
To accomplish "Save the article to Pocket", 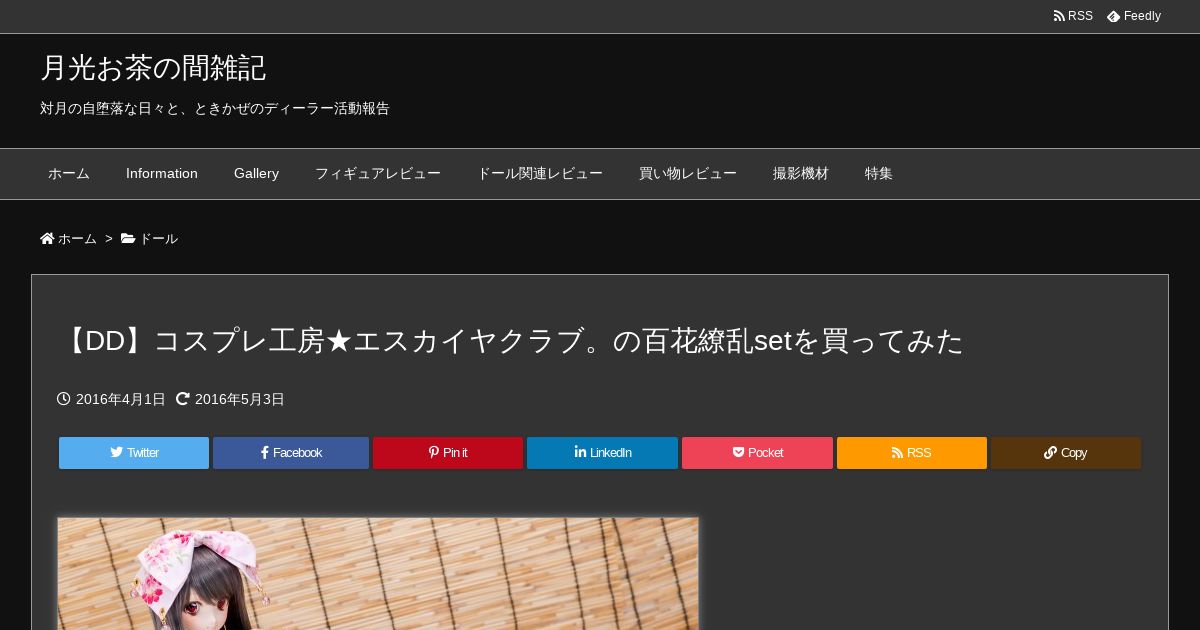I will pos(757,453).
